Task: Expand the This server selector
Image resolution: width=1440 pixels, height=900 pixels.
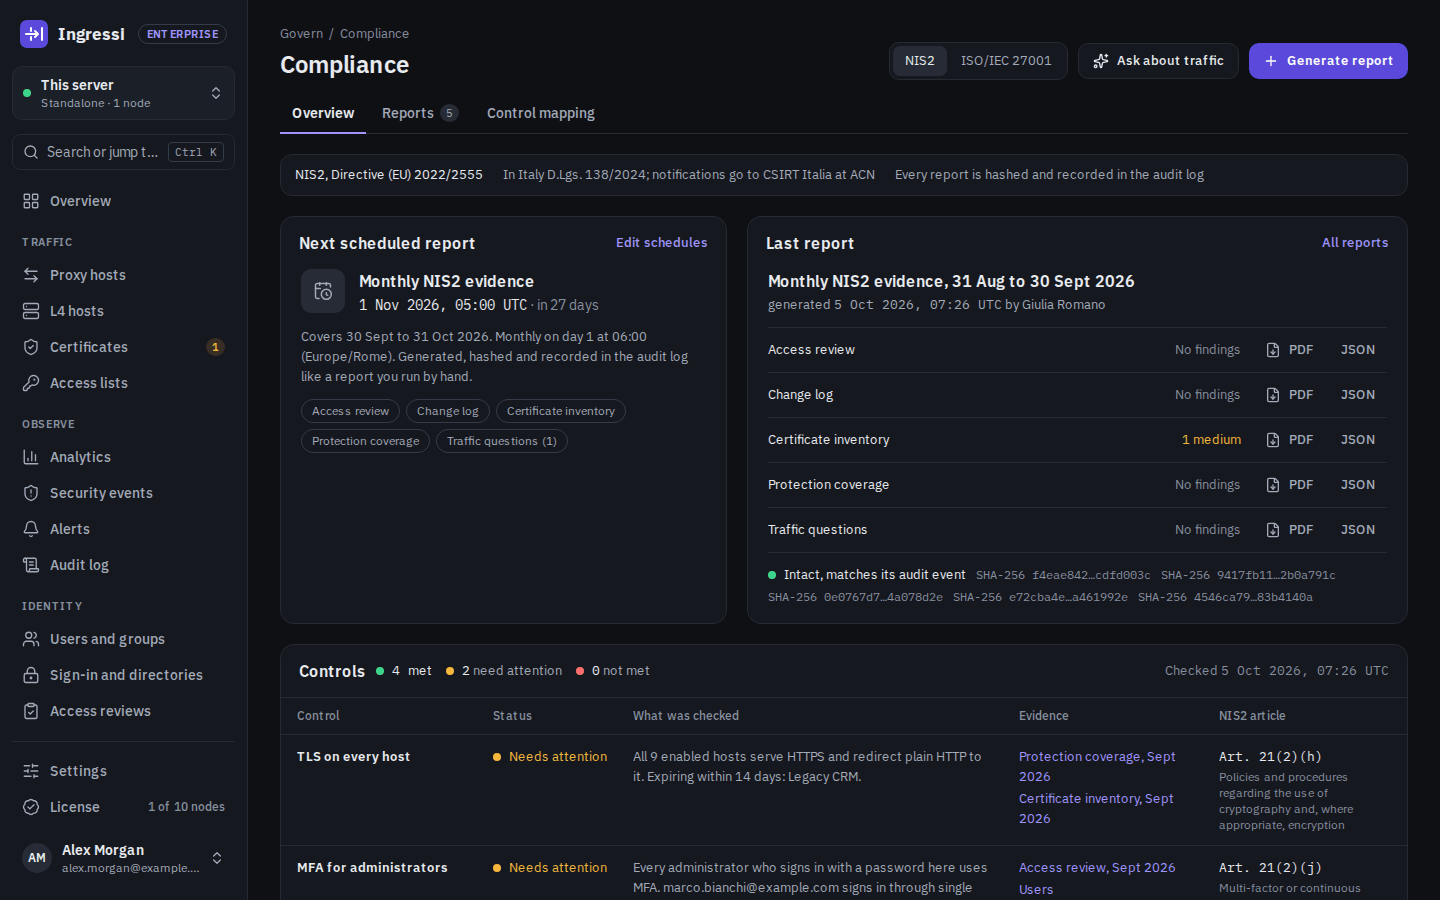Action: (x=123, y=93)
